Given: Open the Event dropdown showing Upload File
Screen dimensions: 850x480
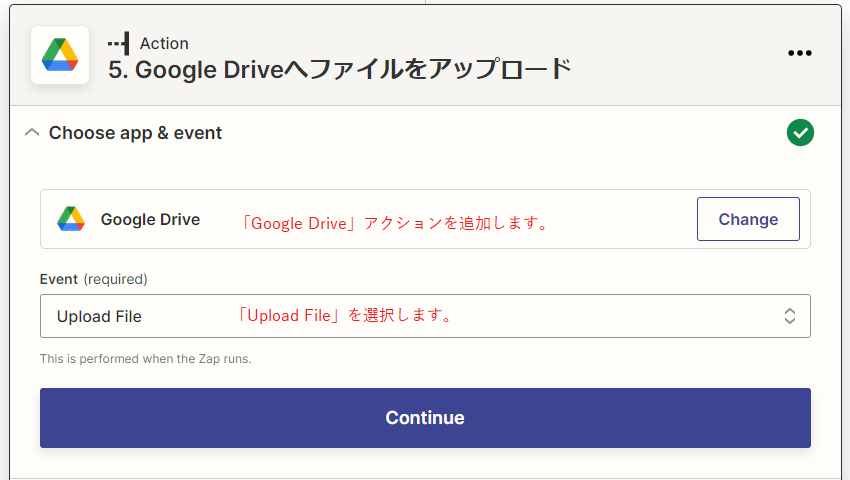Looking at the screenshot, I should click(425, 316).
